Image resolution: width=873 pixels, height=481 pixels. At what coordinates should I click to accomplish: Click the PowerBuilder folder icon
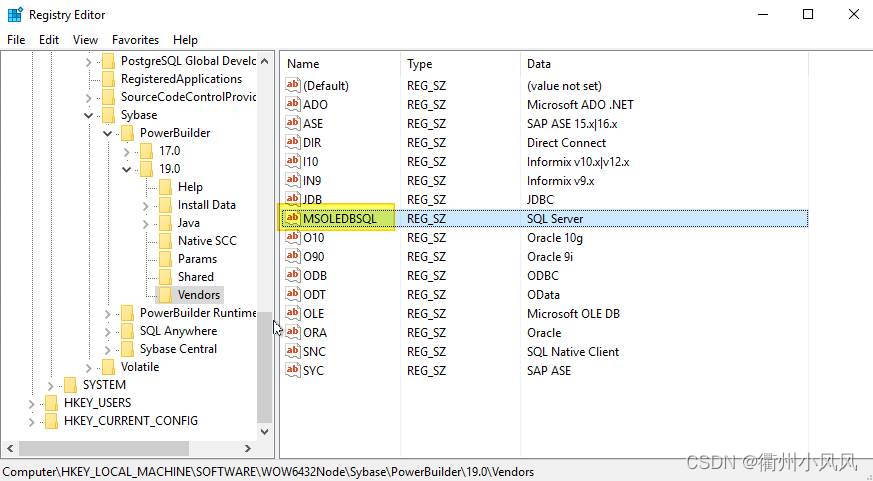[x=127, y=132]
